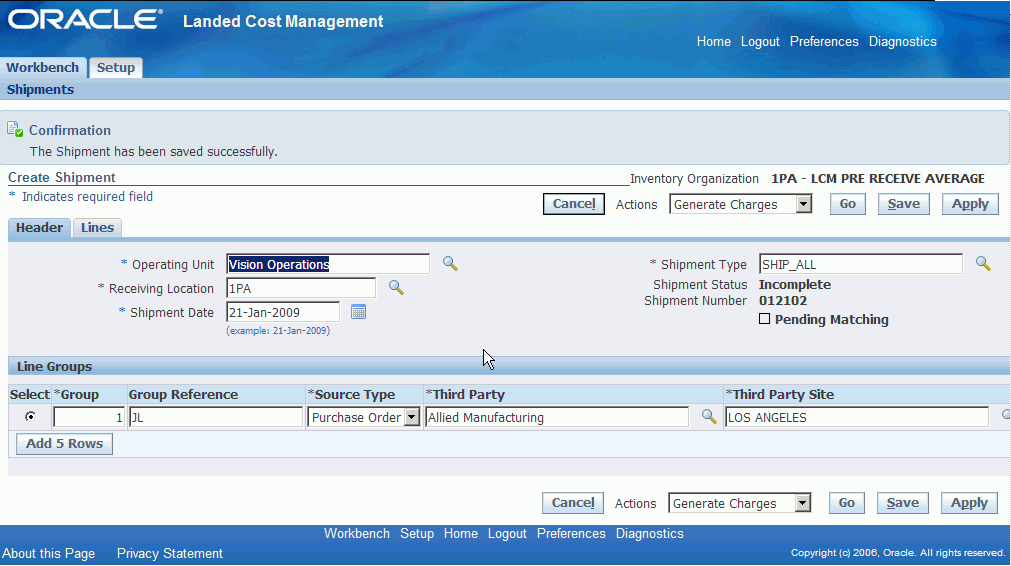Viewport: 1011px width, 566px height.
Task: Click the Add 5 Rows button
Action: point(64,444)
